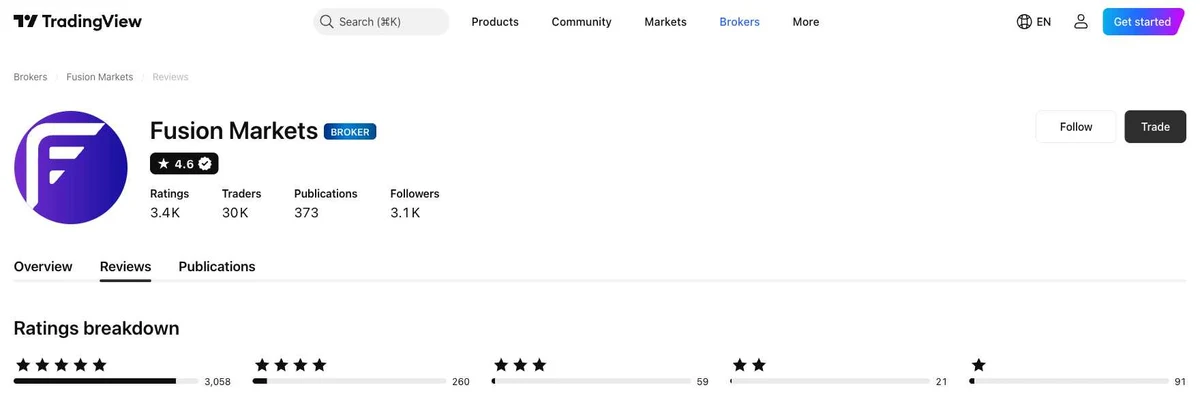This screenshot has width=1200, height=404.
Task: Click the single star icon
Action: [978, 365]
